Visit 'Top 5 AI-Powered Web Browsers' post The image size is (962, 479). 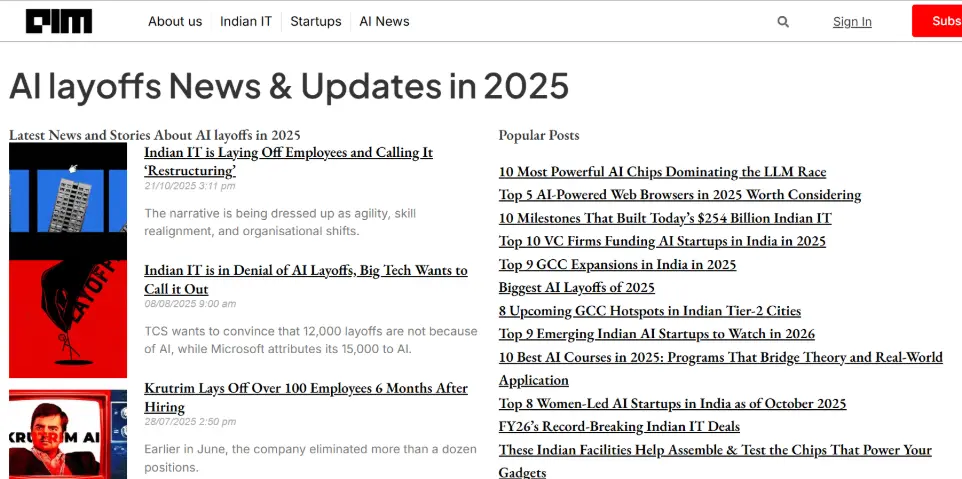pyautogui.click(x=679, y=195)
